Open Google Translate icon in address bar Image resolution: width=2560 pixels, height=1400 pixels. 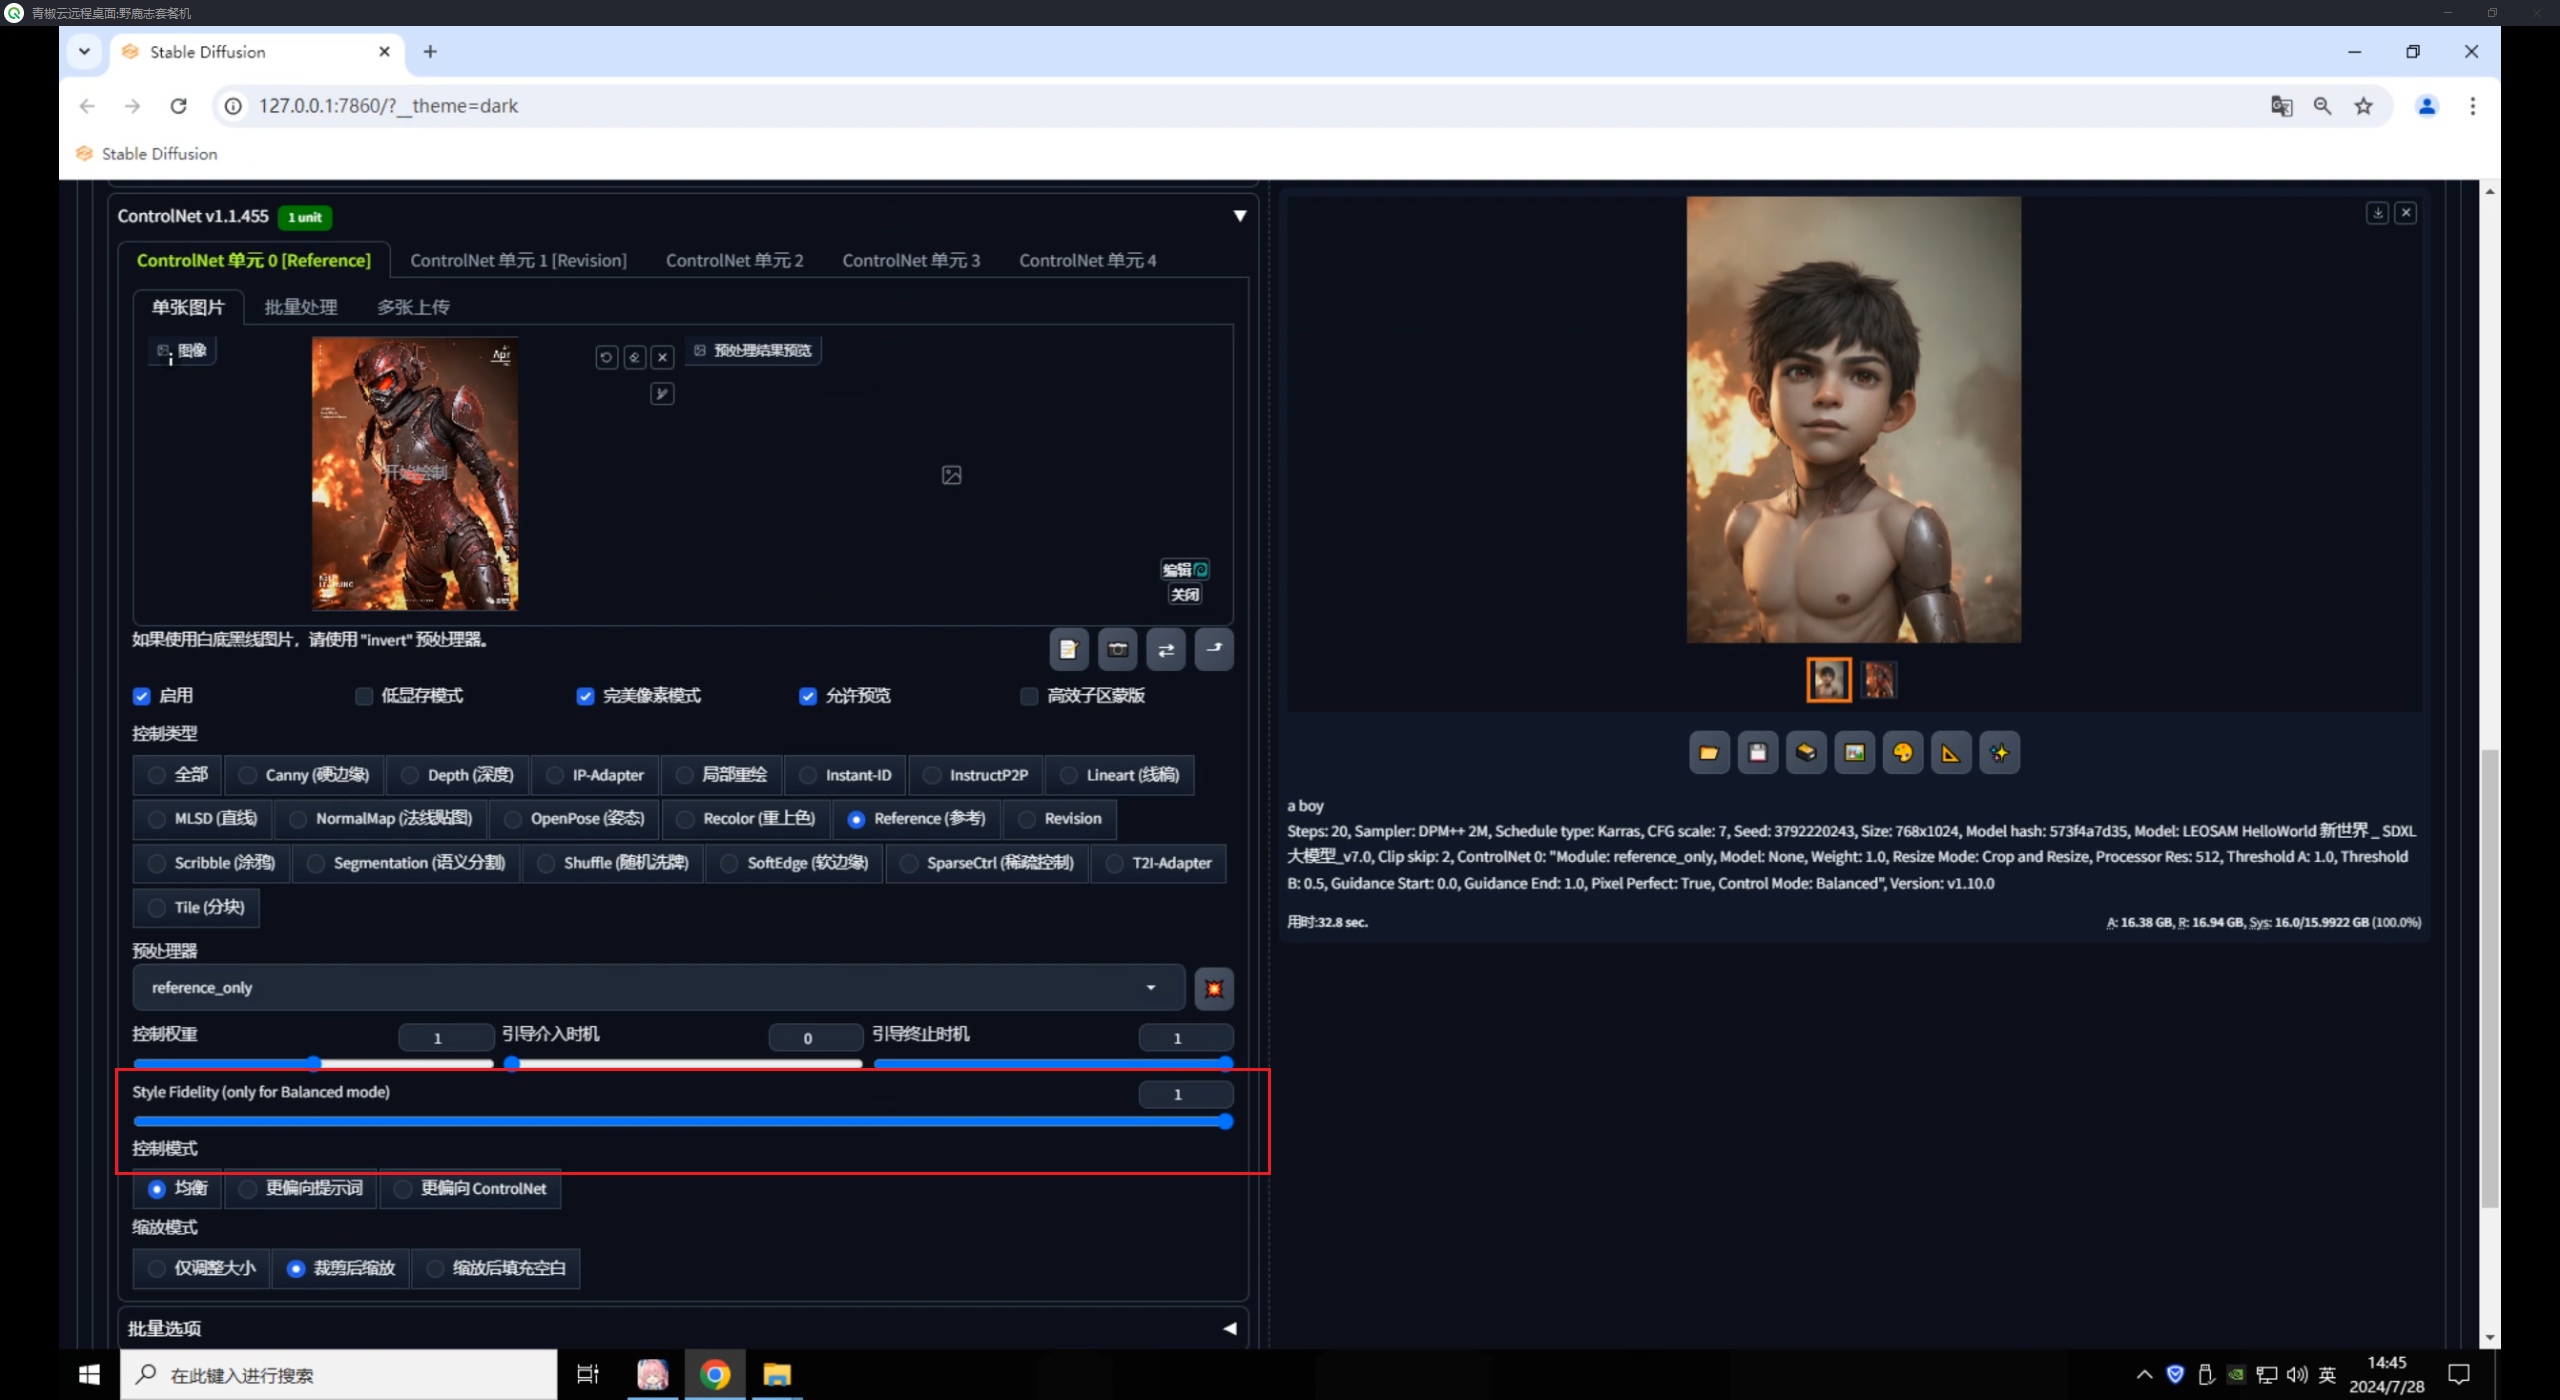(x=2281, y=106)
